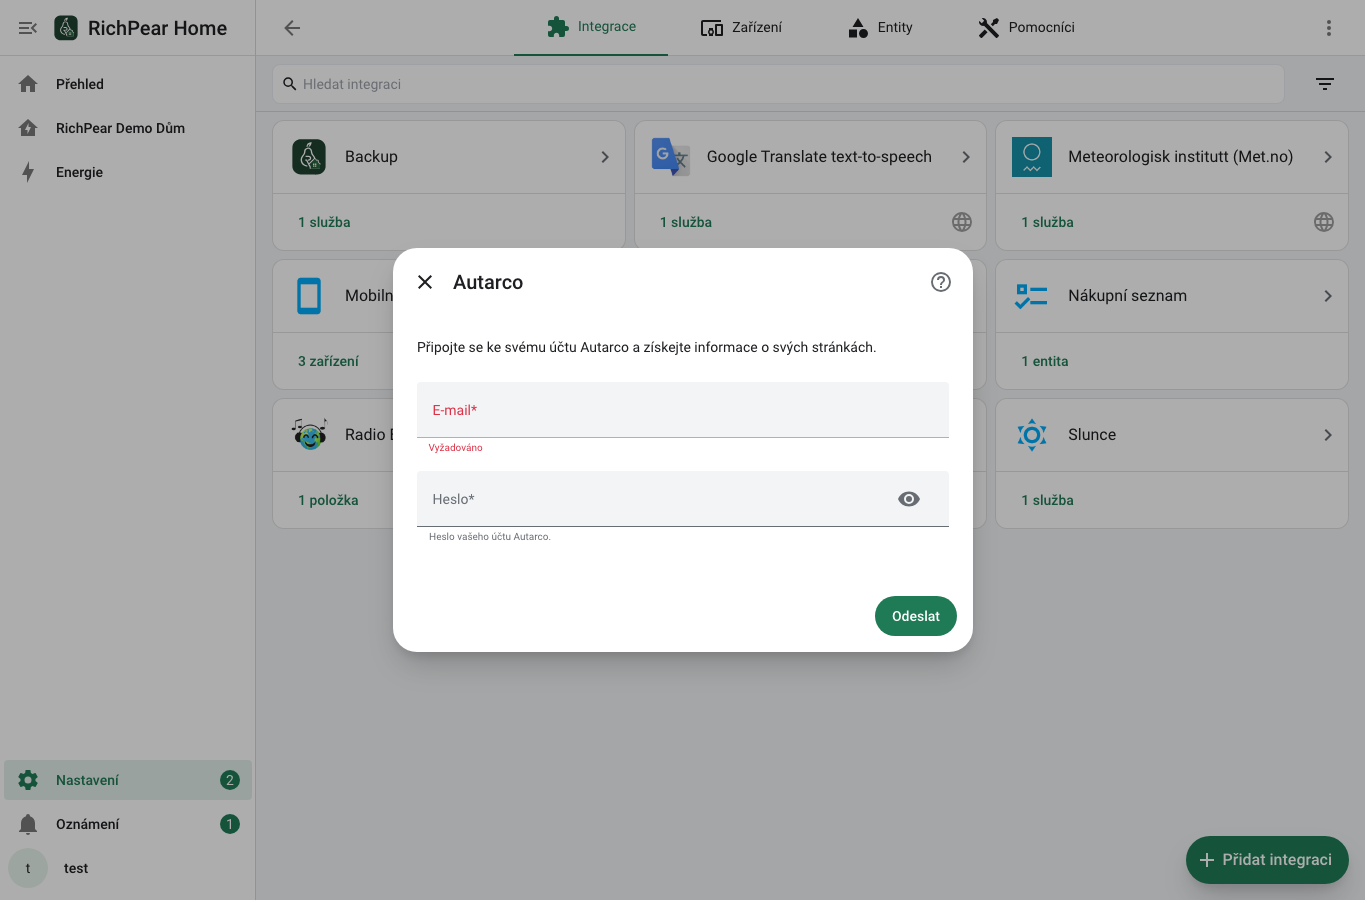Open Google Translate 1 služba link
The width and height of the screenshot is (1365, 900).
(x=686, y=222)
